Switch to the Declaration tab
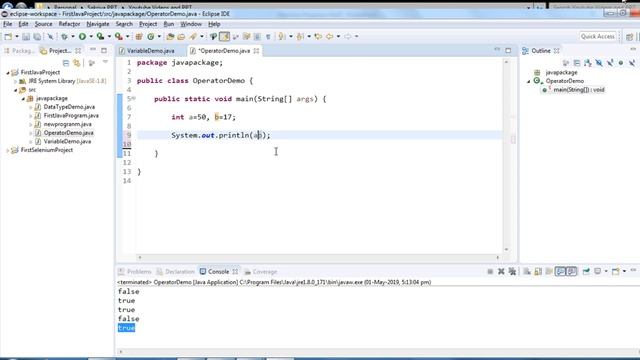This screenshot has width=640, height=360. pyautogui.click(x=176, y=272)
